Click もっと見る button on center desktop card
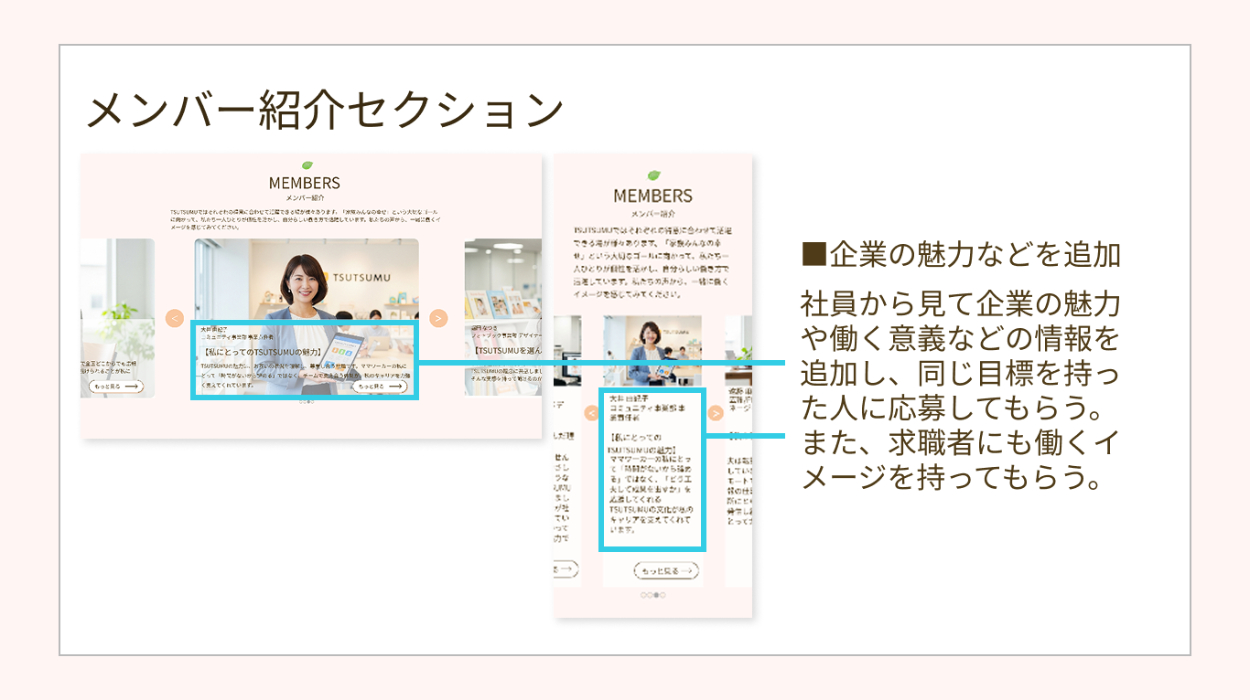Screen dimensions: 1250x700 [380, 386]
